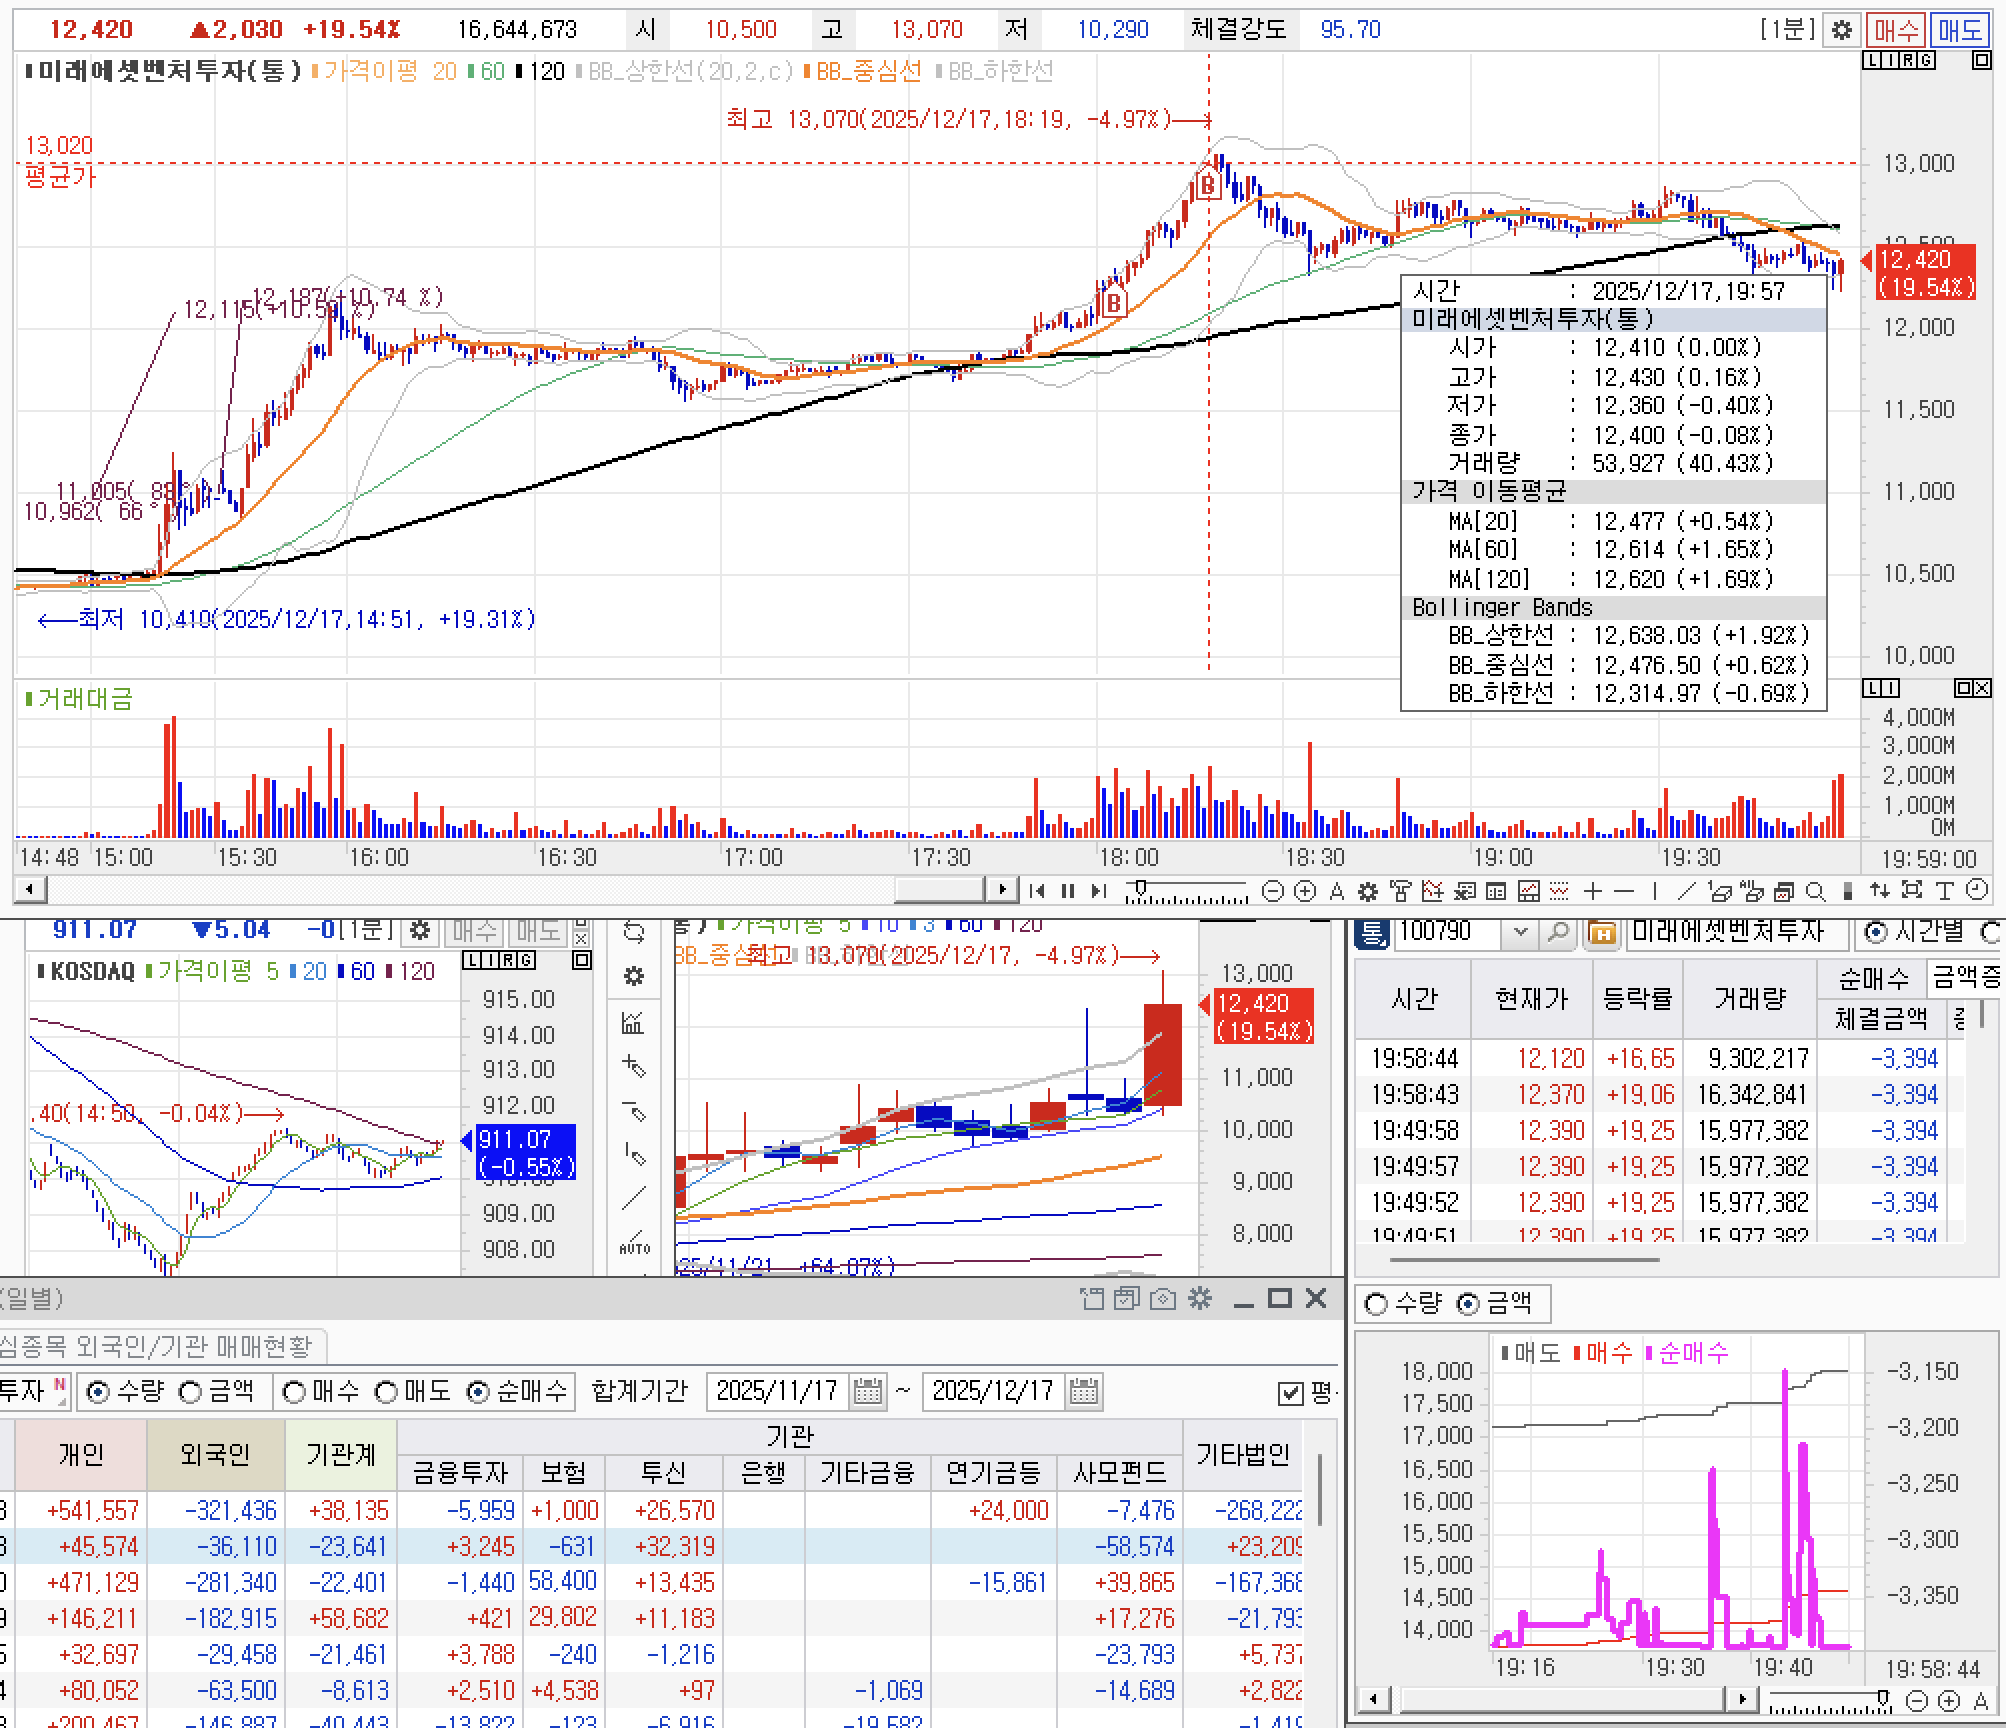Select the diagonal line drawing tool in bottom toolbar
The height and width of the screenshot is (1728, 2006).
click(x=1686, y=890)
